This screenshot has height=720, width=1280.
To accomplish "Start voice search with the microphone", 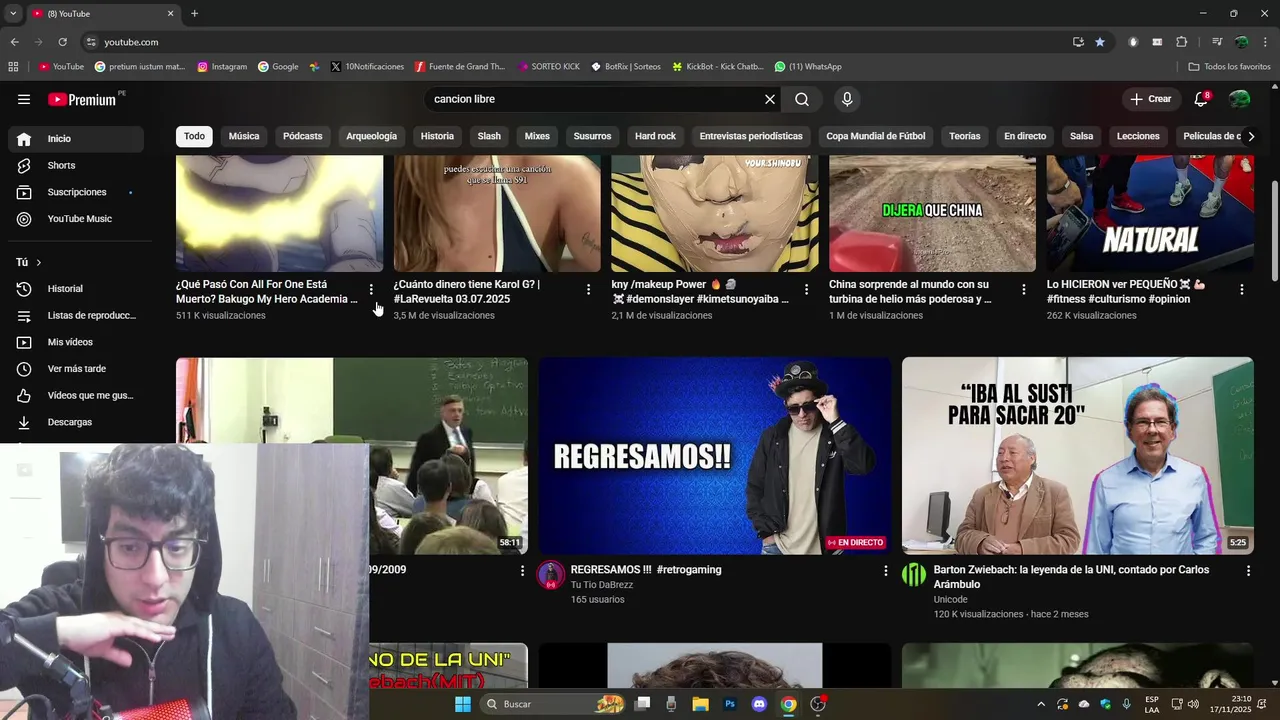I will point(847,99).
